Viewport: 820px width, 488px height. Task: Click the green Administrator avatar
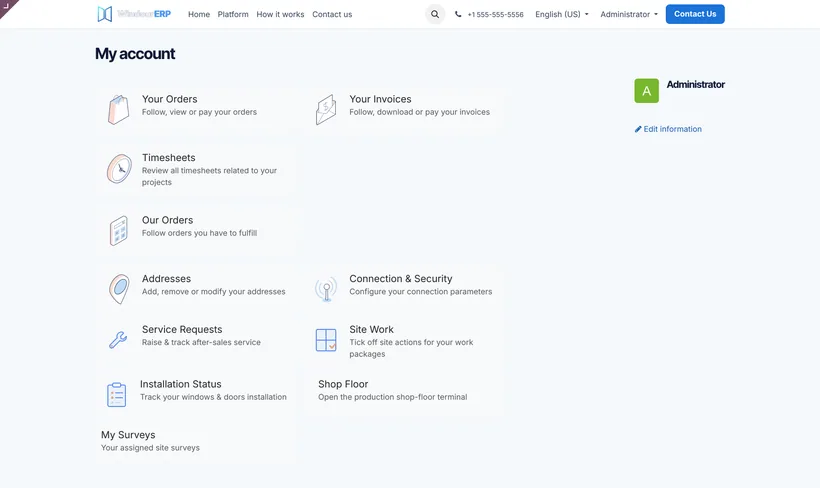point(646,90)
